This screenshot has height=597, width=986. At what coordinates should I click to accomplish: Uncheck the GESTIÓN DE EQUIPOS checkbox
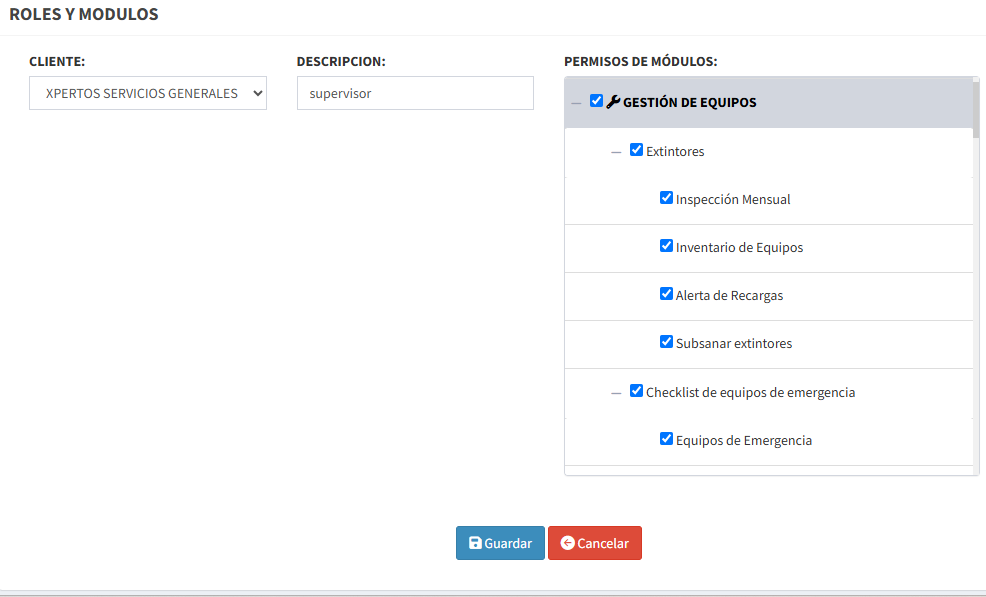click(x=596, y=101)
